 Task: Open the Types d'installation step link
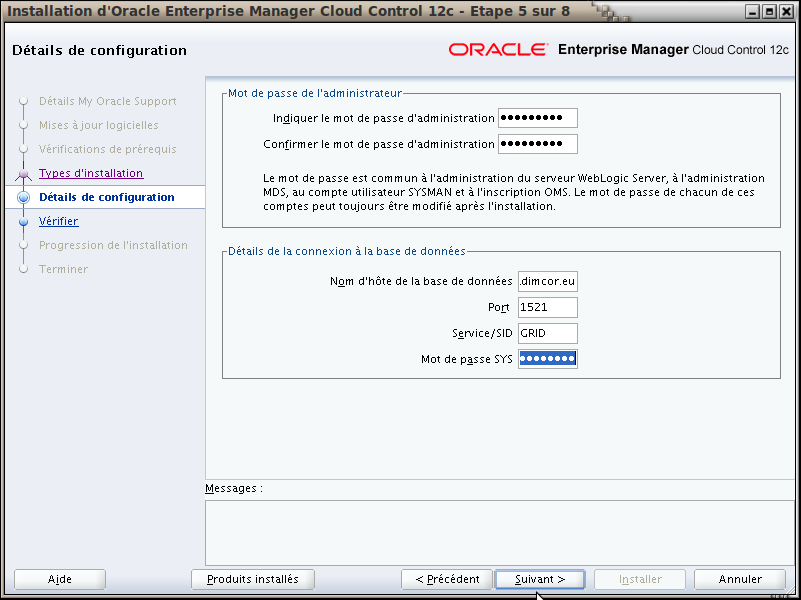(91, 173)
